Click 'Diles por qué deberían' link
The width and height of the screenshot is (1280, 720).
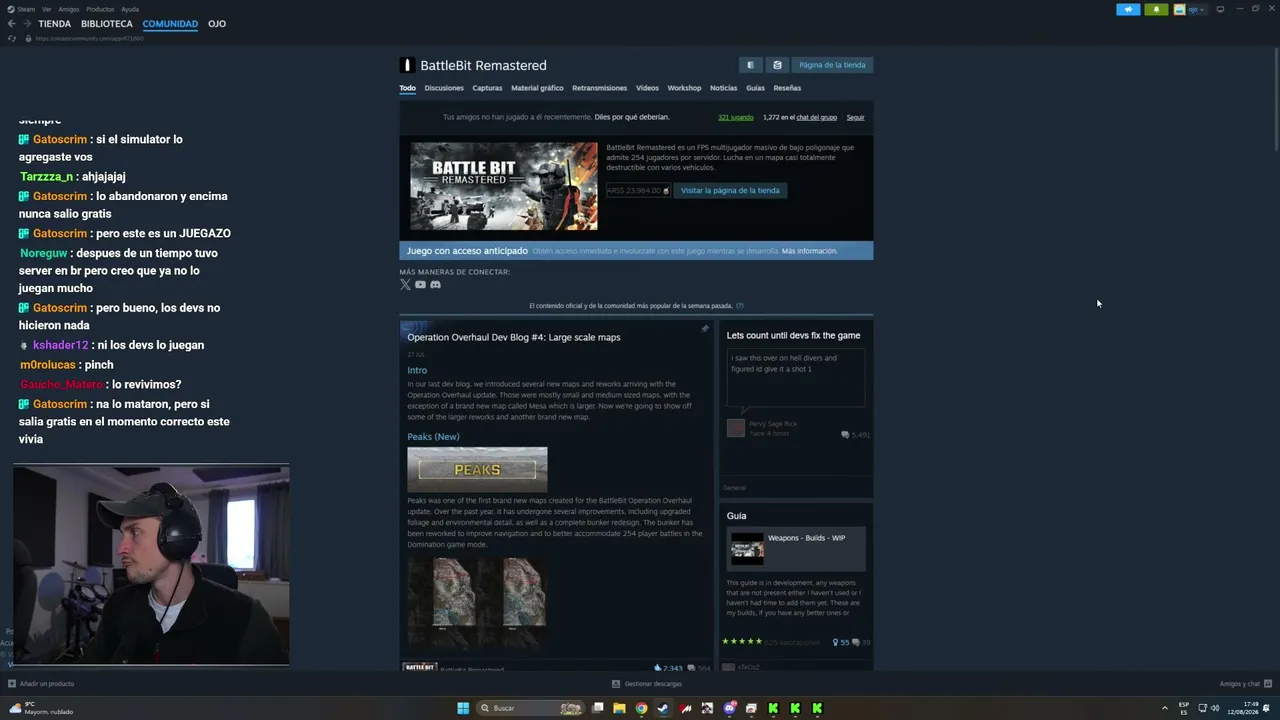tap(632, 117)
